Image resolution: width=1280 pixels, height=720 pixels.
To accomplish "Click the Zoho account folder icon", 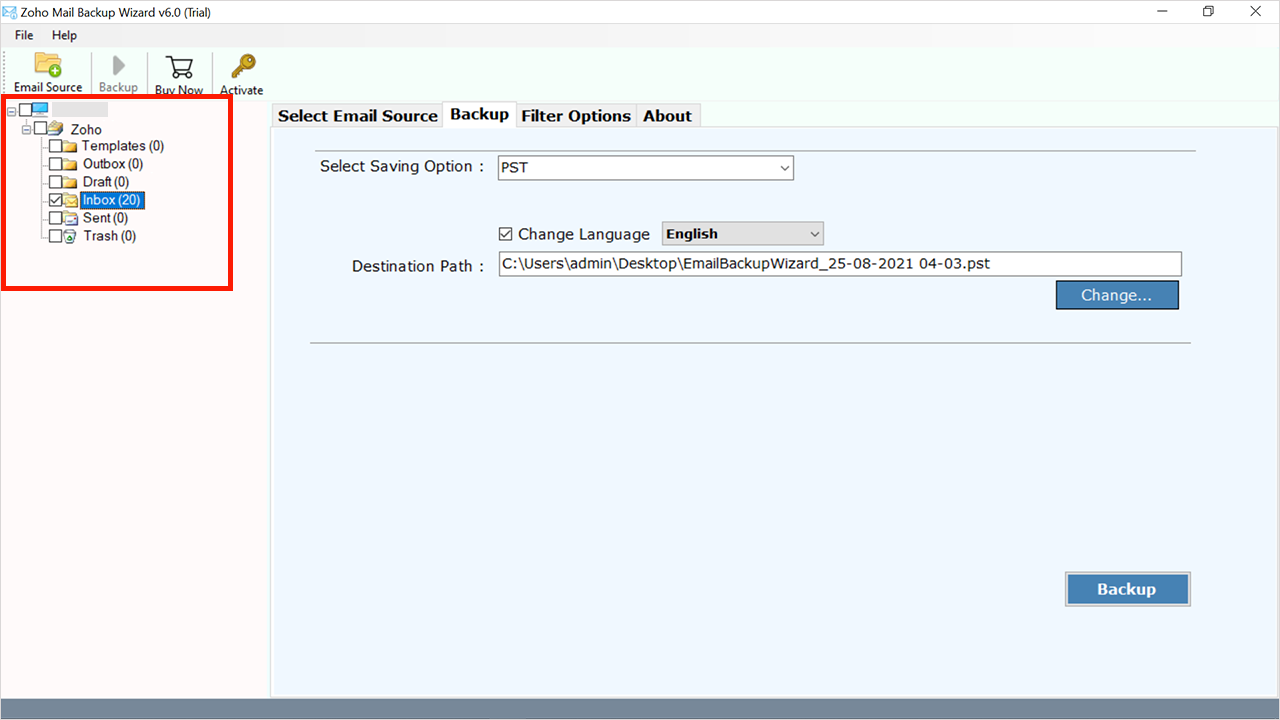I will click(x=56, y=129).
